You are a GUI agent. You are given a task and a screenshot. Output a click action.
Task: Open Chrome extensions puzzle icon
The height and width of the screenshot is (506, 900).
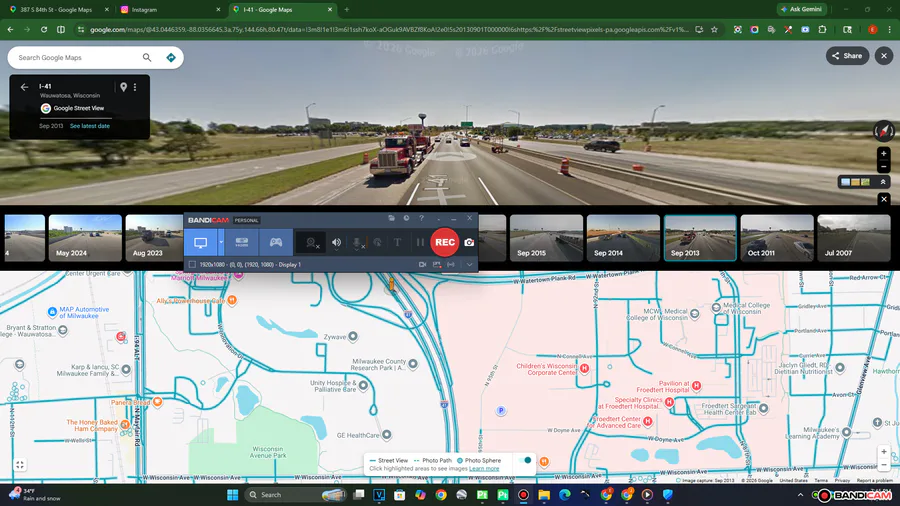point(822,29)
